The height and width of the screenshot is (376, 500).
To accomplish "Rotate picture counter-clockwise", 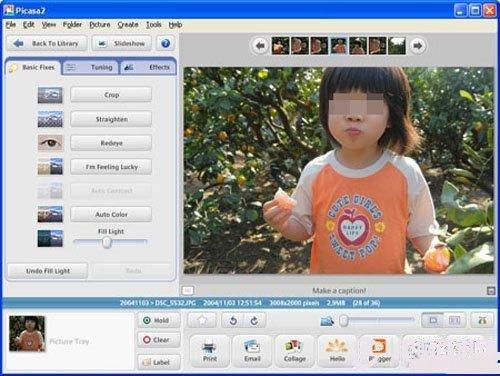I will click(233, 320).
